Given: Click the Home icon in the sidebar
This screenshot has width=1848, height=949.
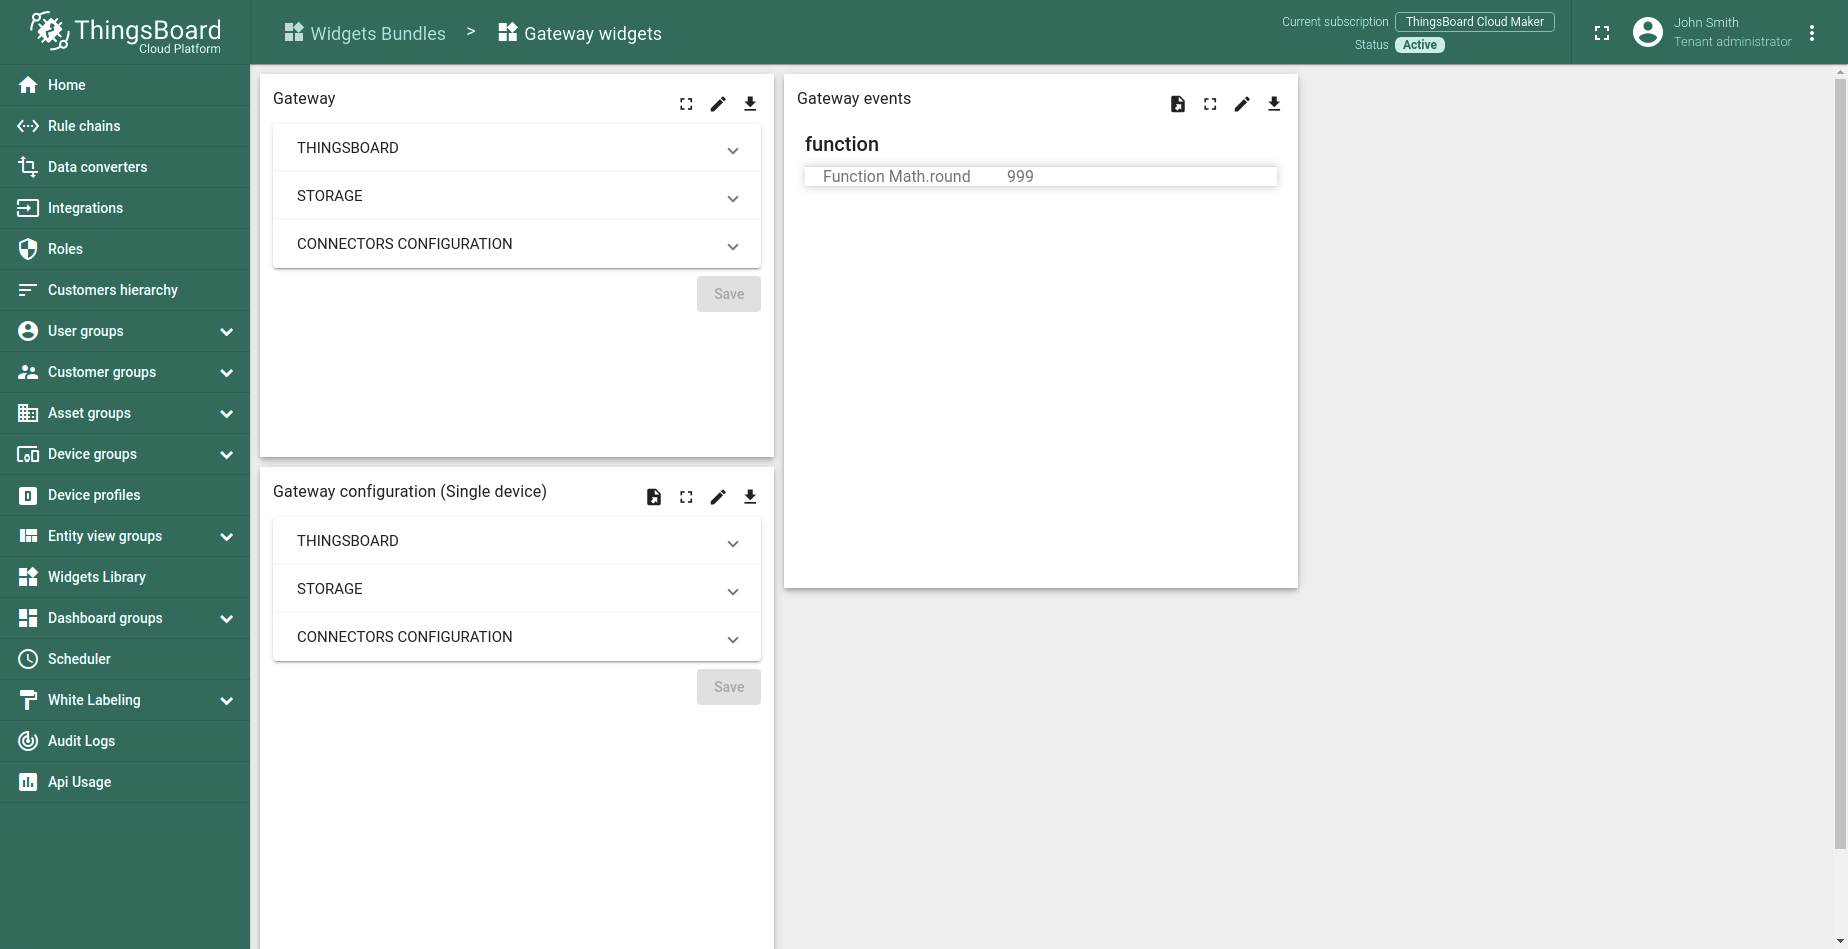Looking at the screenshot, I should [x=28, y=85].
